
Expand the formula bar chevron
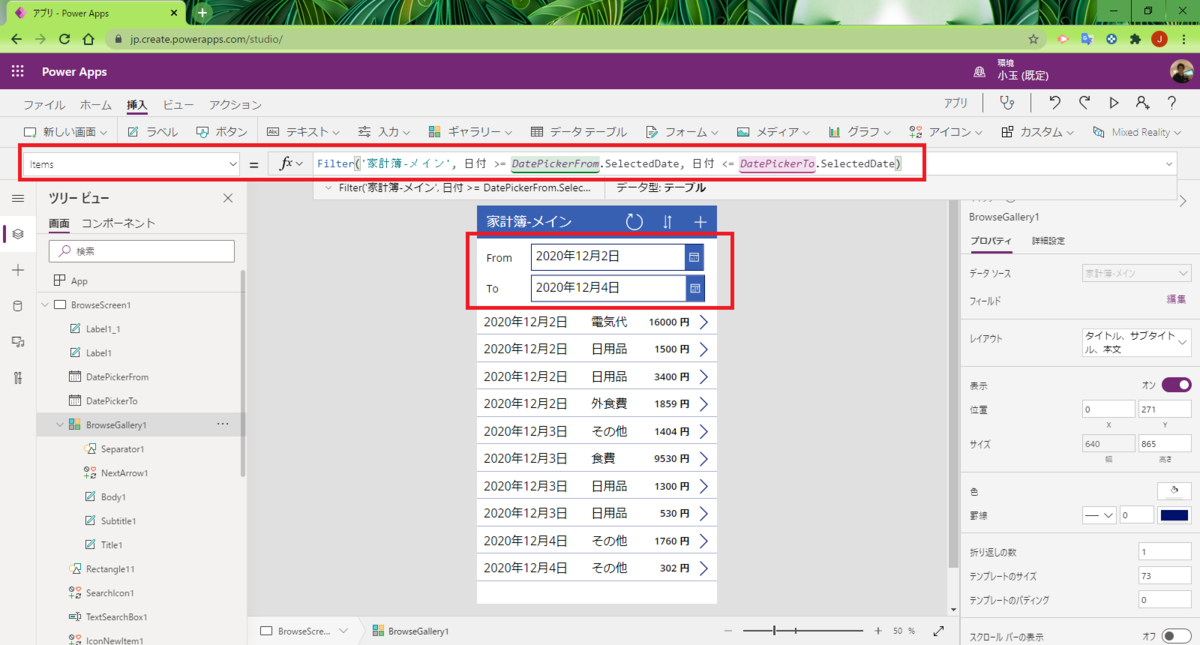click(1170, 164)
